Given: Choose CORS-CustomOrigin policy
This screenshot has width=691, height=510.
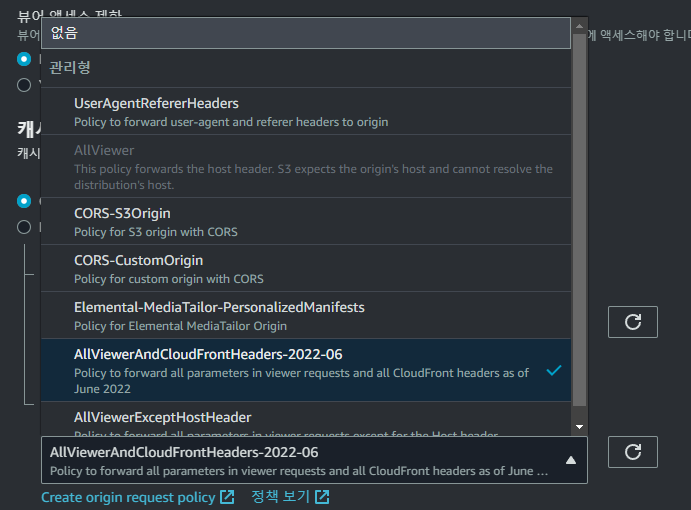Looking at the screenshot, I should click(x=306, y=268).
